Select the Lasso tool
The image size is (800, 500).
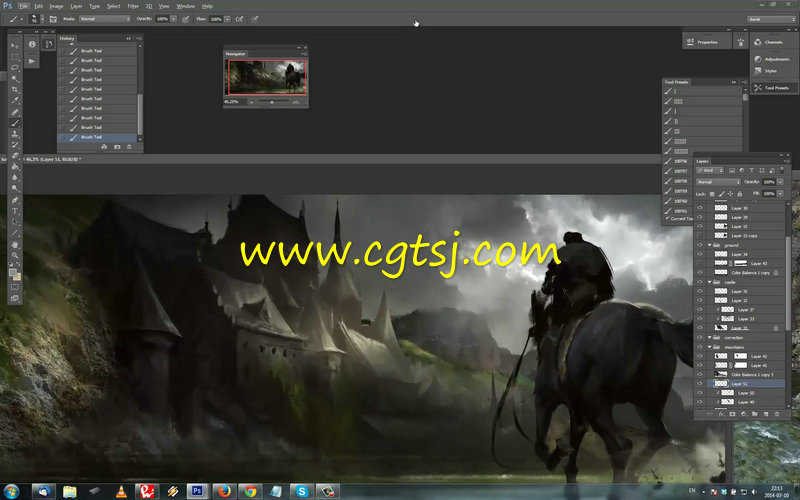point(15,67)
